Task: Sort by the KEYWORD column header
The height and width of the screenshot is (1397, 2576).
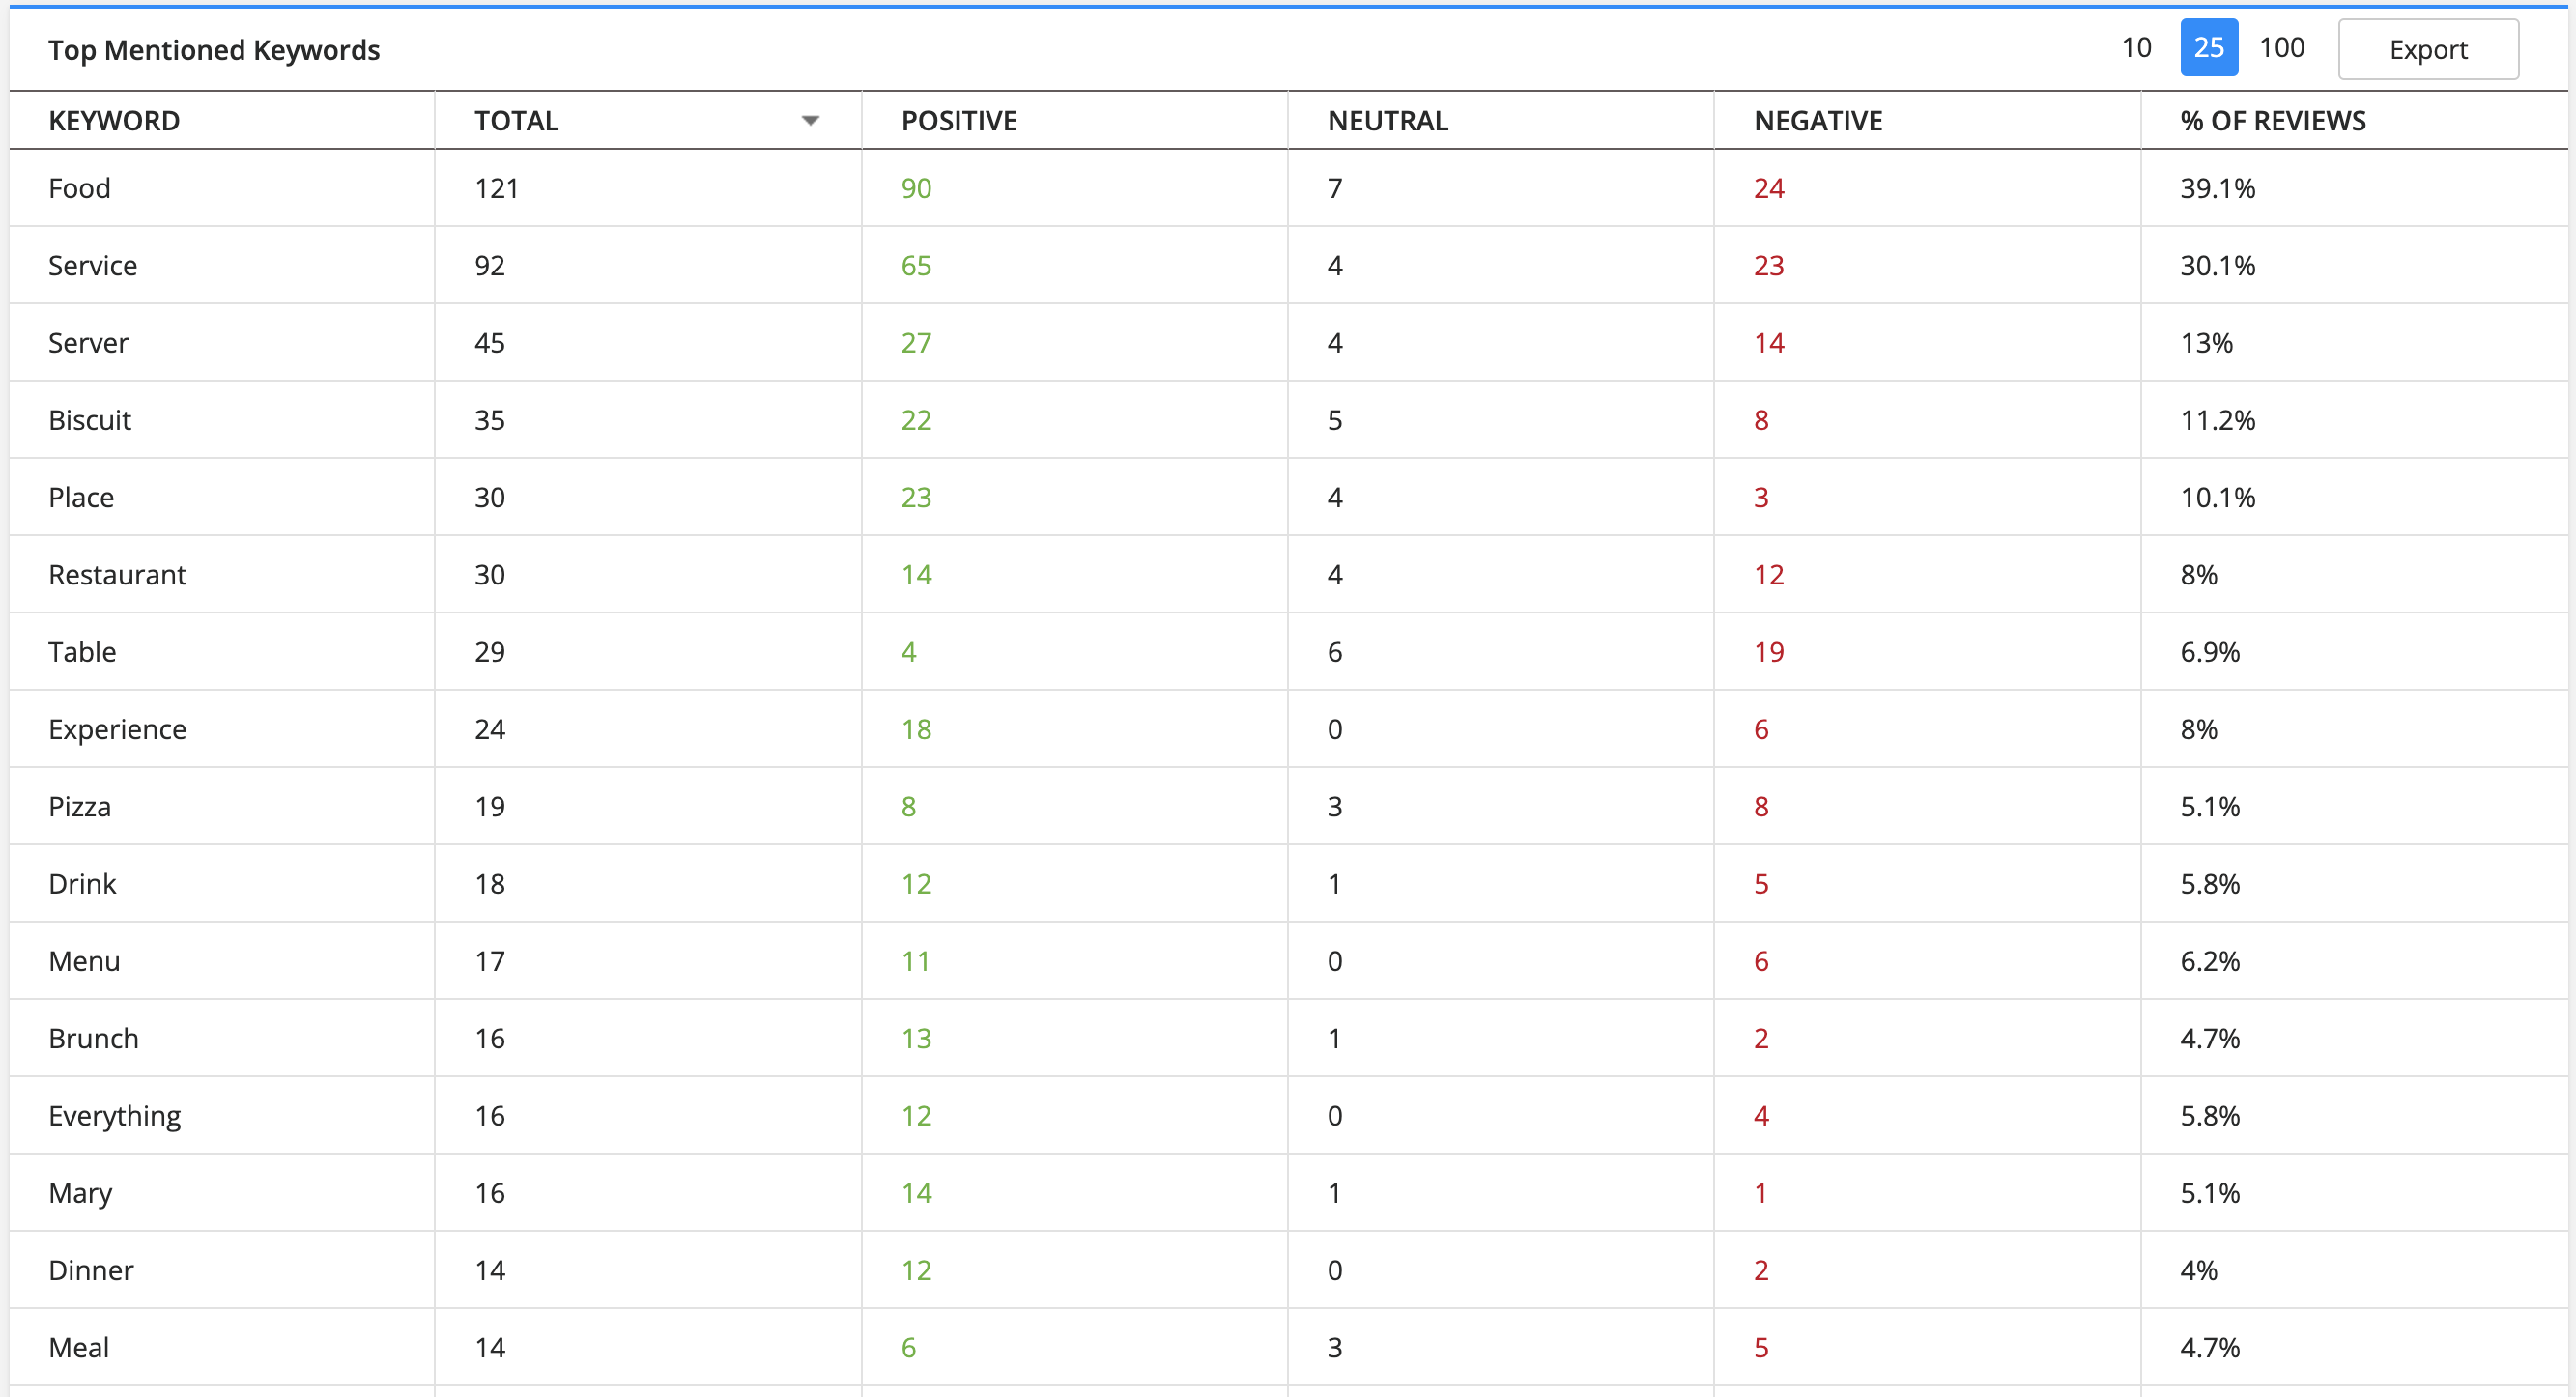Action: click(114, 121)
